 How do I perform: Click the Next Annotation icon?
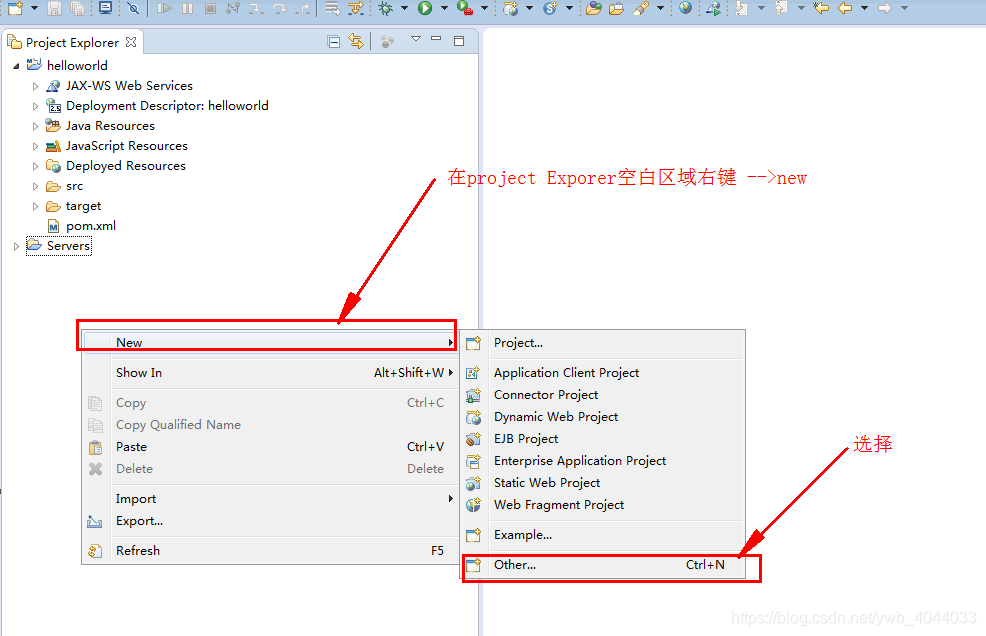coord(742,8)
